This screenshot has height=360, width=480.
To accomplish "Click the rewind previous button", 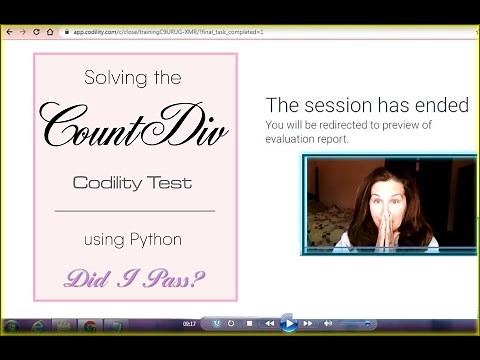I will tap(270, 323).
